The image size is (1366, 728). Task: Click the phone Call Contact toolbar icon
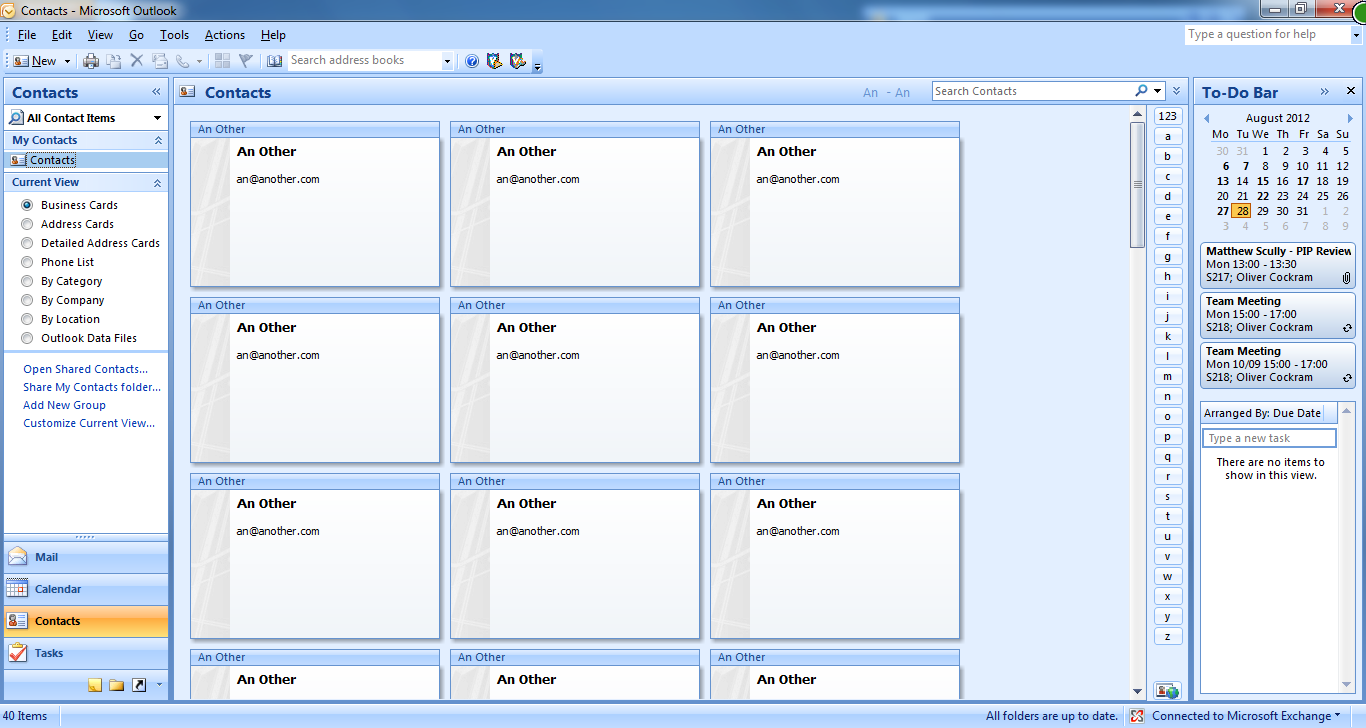point(183,61)
